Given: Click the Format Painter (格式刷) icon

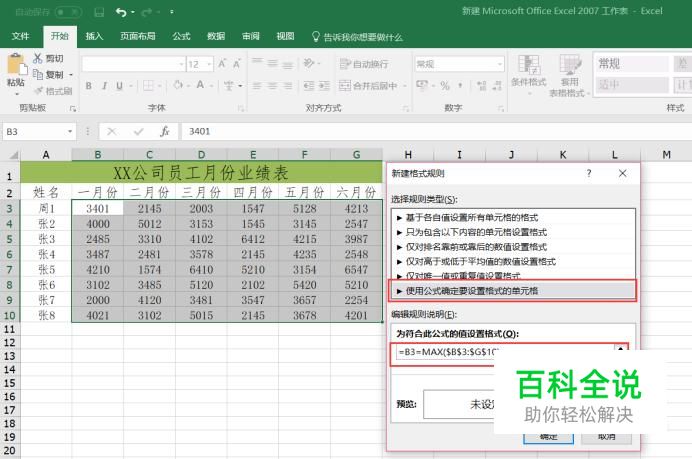Looking at the screenshot, I should click(x=38, y=90).
